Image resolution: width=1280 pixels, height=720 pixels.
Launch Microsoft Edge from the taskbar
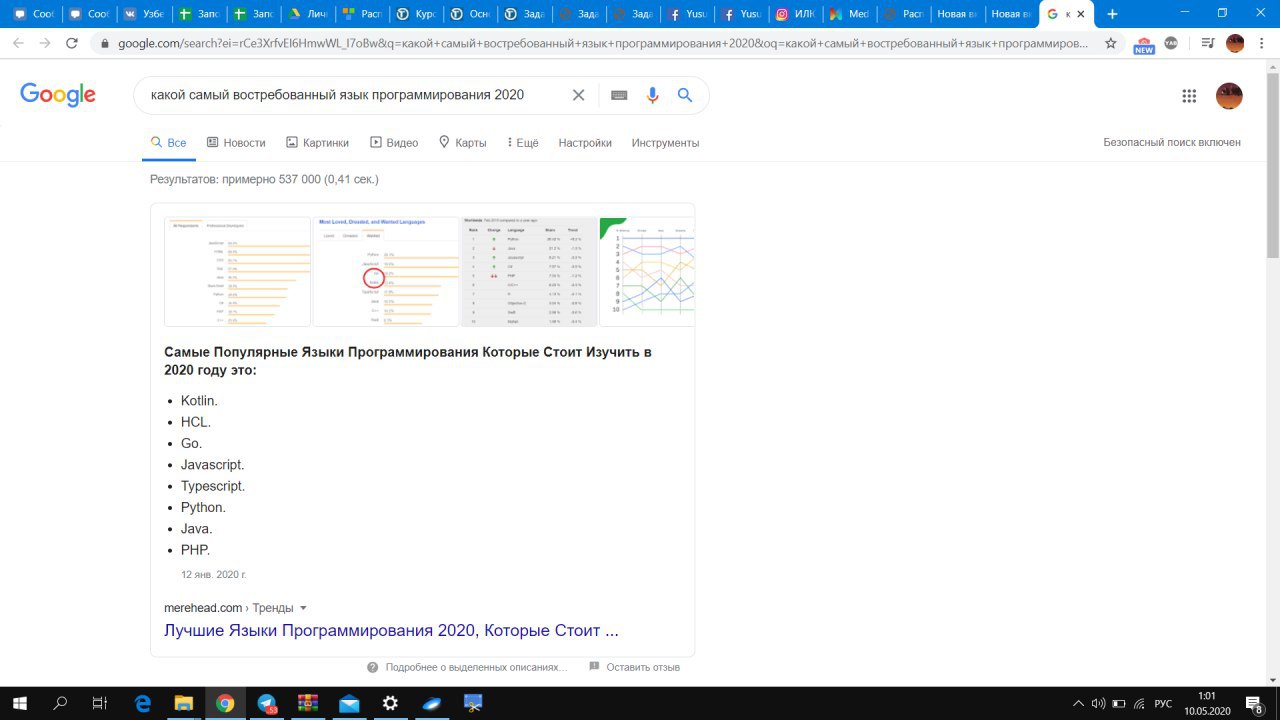[x=143, y=703]
